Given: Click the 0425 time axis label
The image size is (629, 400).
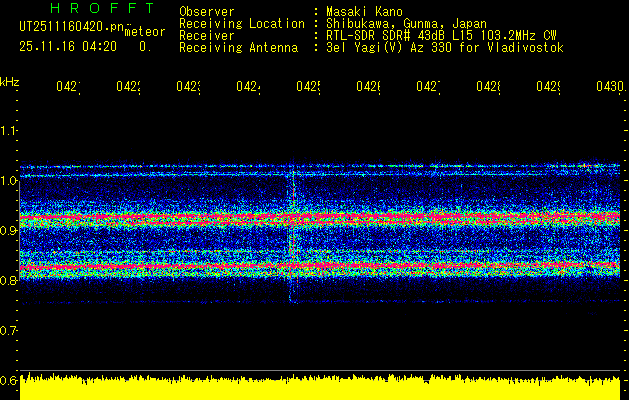Looking at the screenshot, I should (308, 87).
